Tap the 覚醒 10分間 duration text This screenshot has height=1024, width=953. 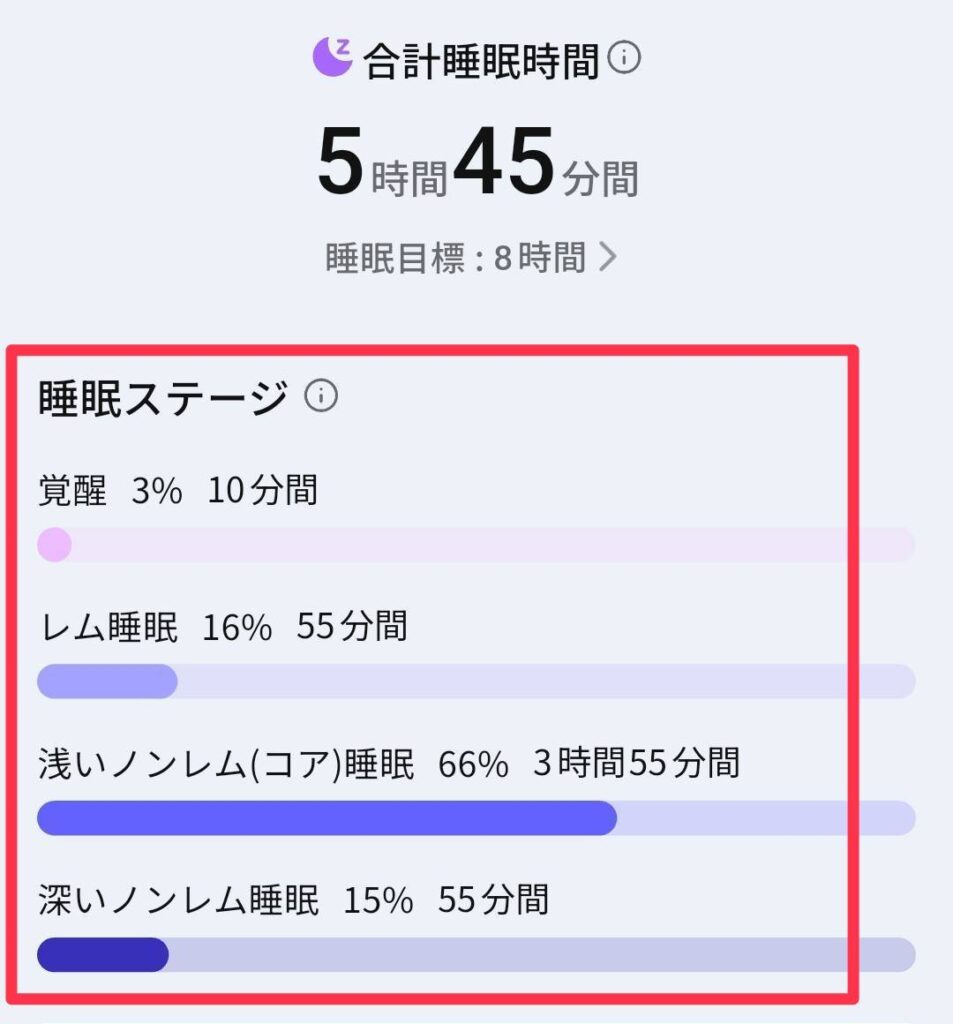[262, 491]
